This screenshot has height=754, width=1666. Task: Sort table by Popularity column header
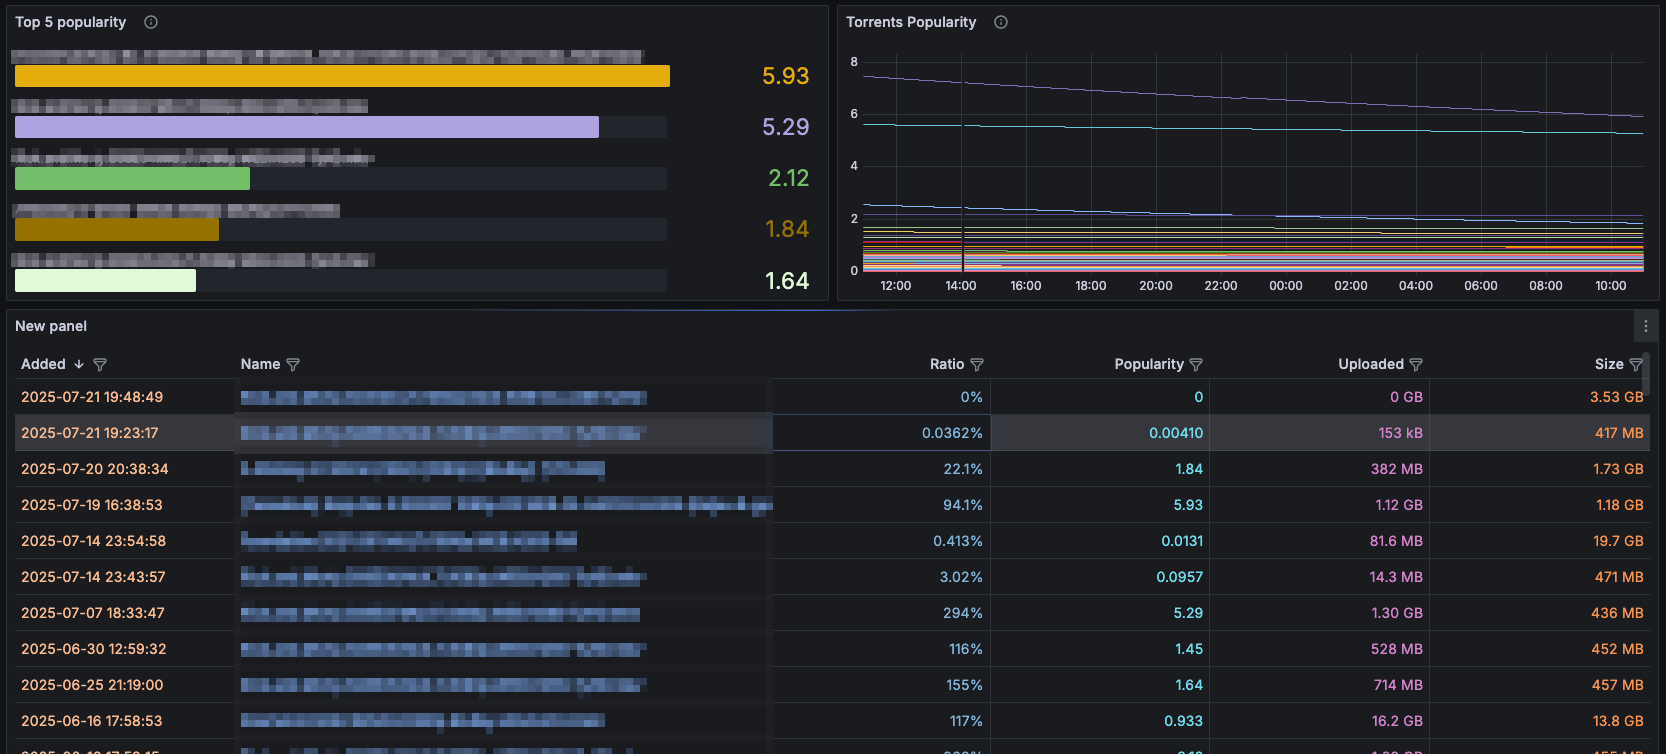point(1148,365)
